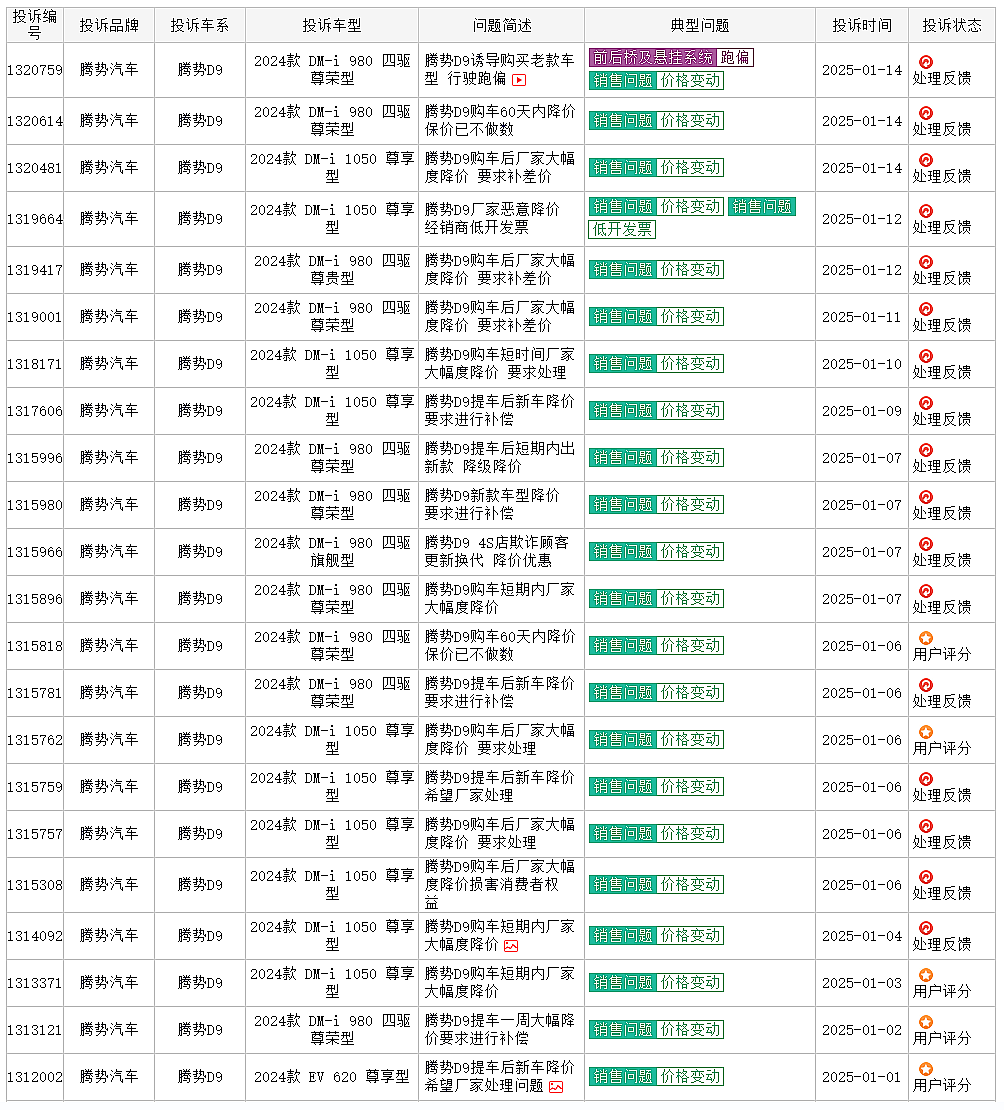
Task: Click the date 2025-01-11
Action: 861,317
